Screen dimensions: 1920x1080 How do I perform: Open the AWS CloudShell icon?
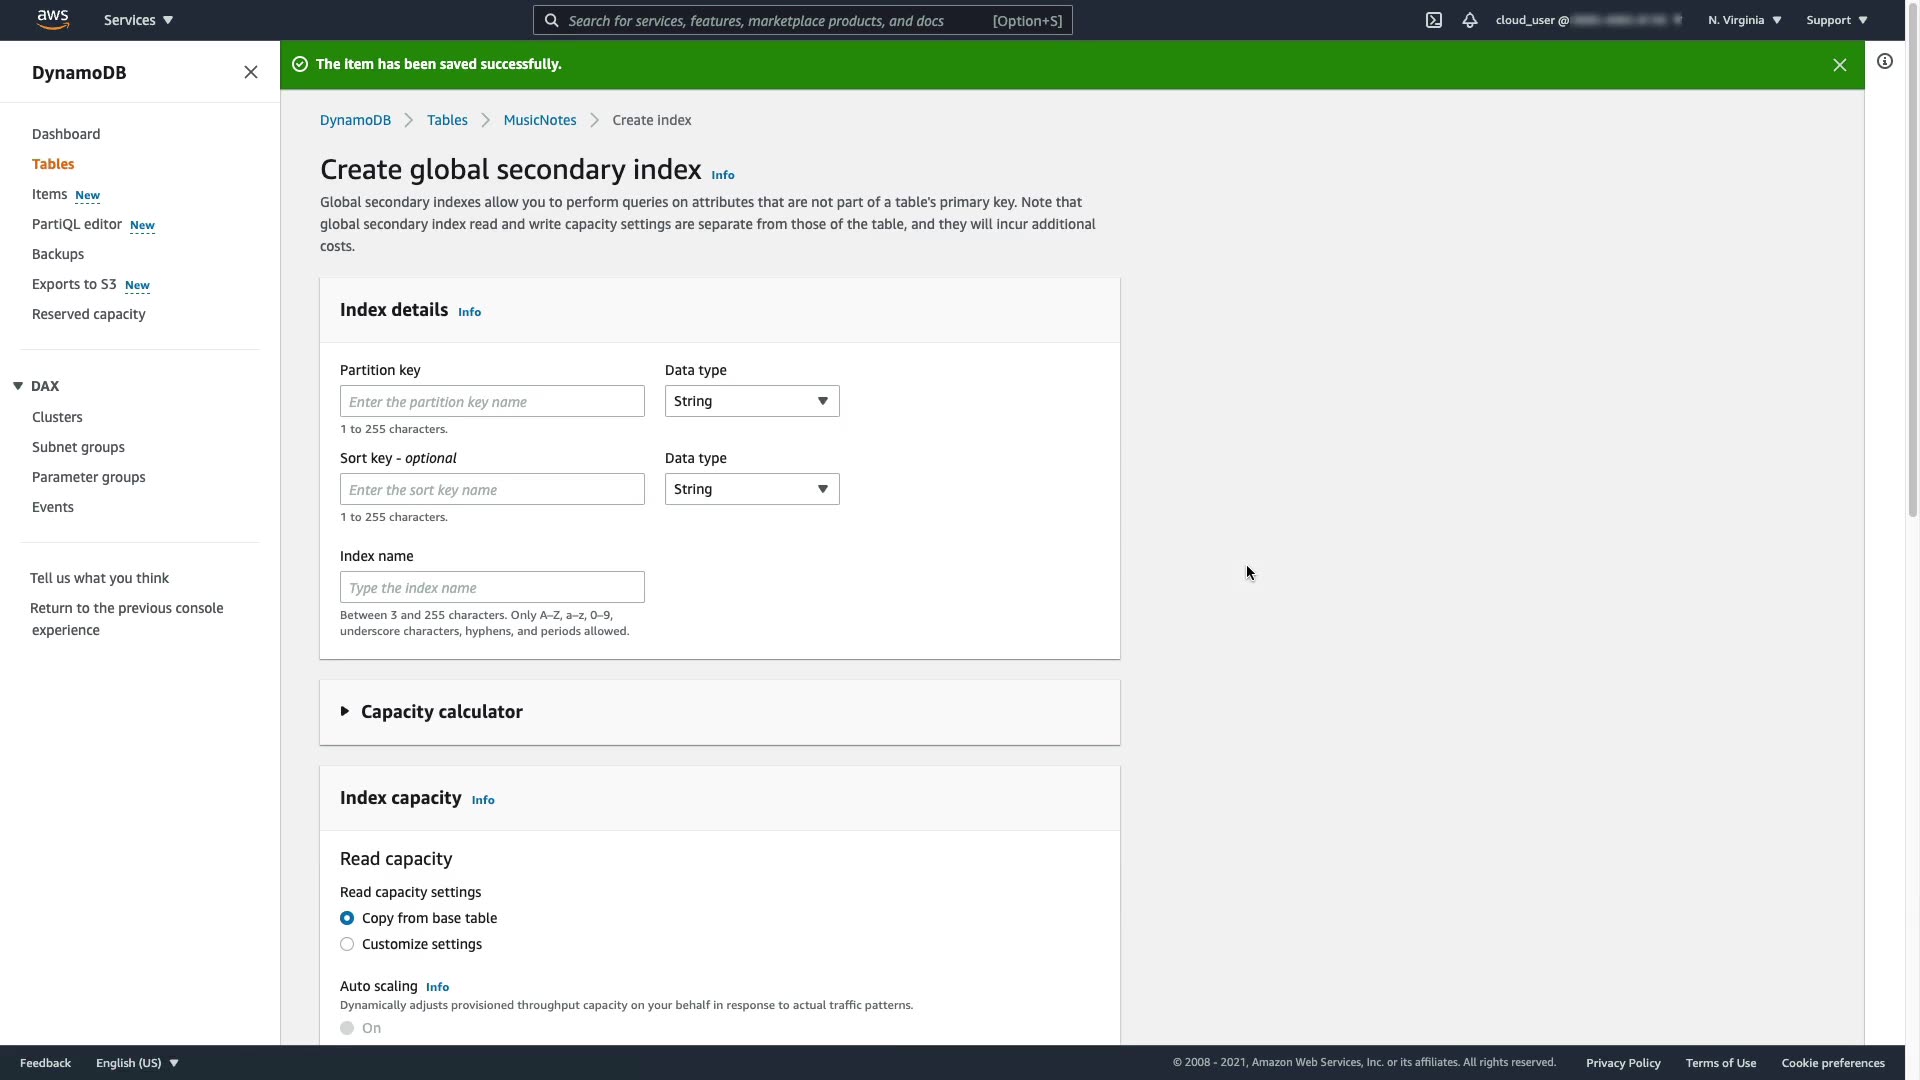(x=1433, y=20)
